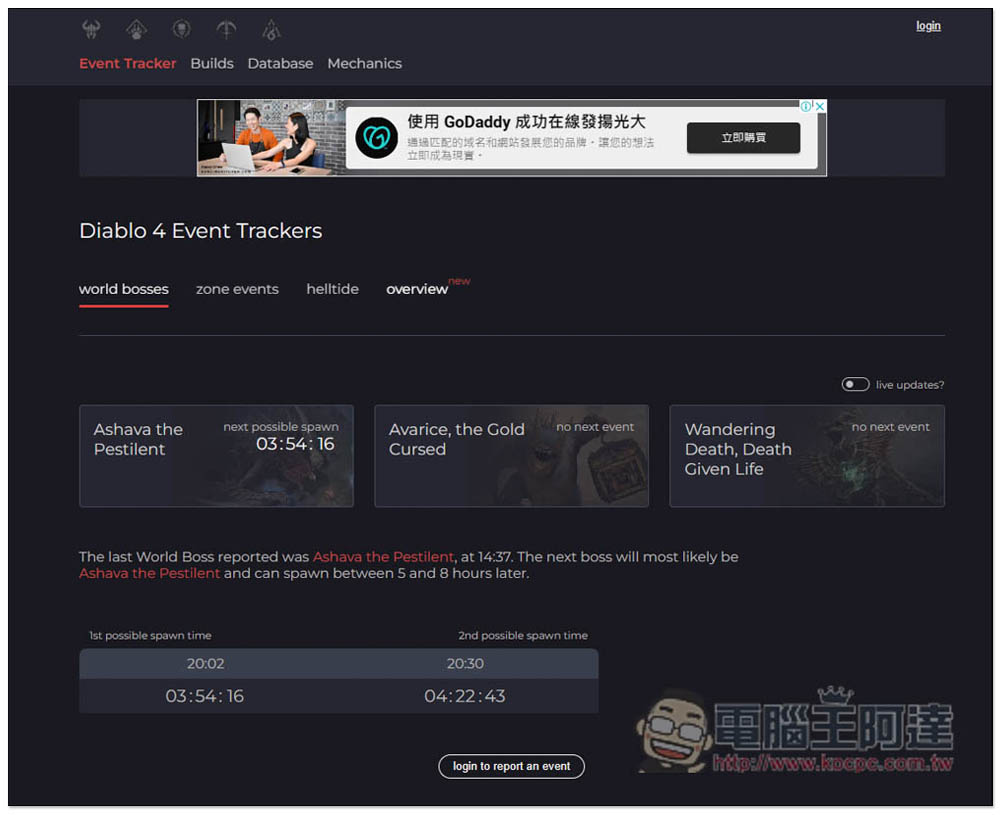Click the 20:02 first spawn time
This screenshot has width=1000, height=815.
coord(205,664)
